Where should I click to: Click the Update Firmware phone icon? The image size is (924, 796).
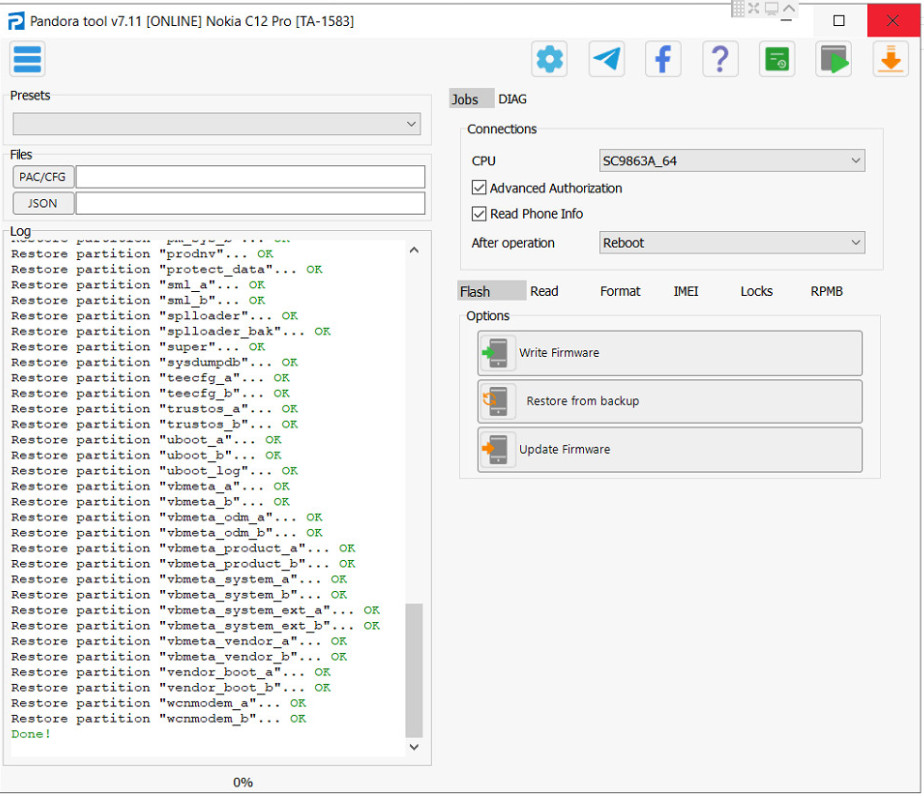497,450
